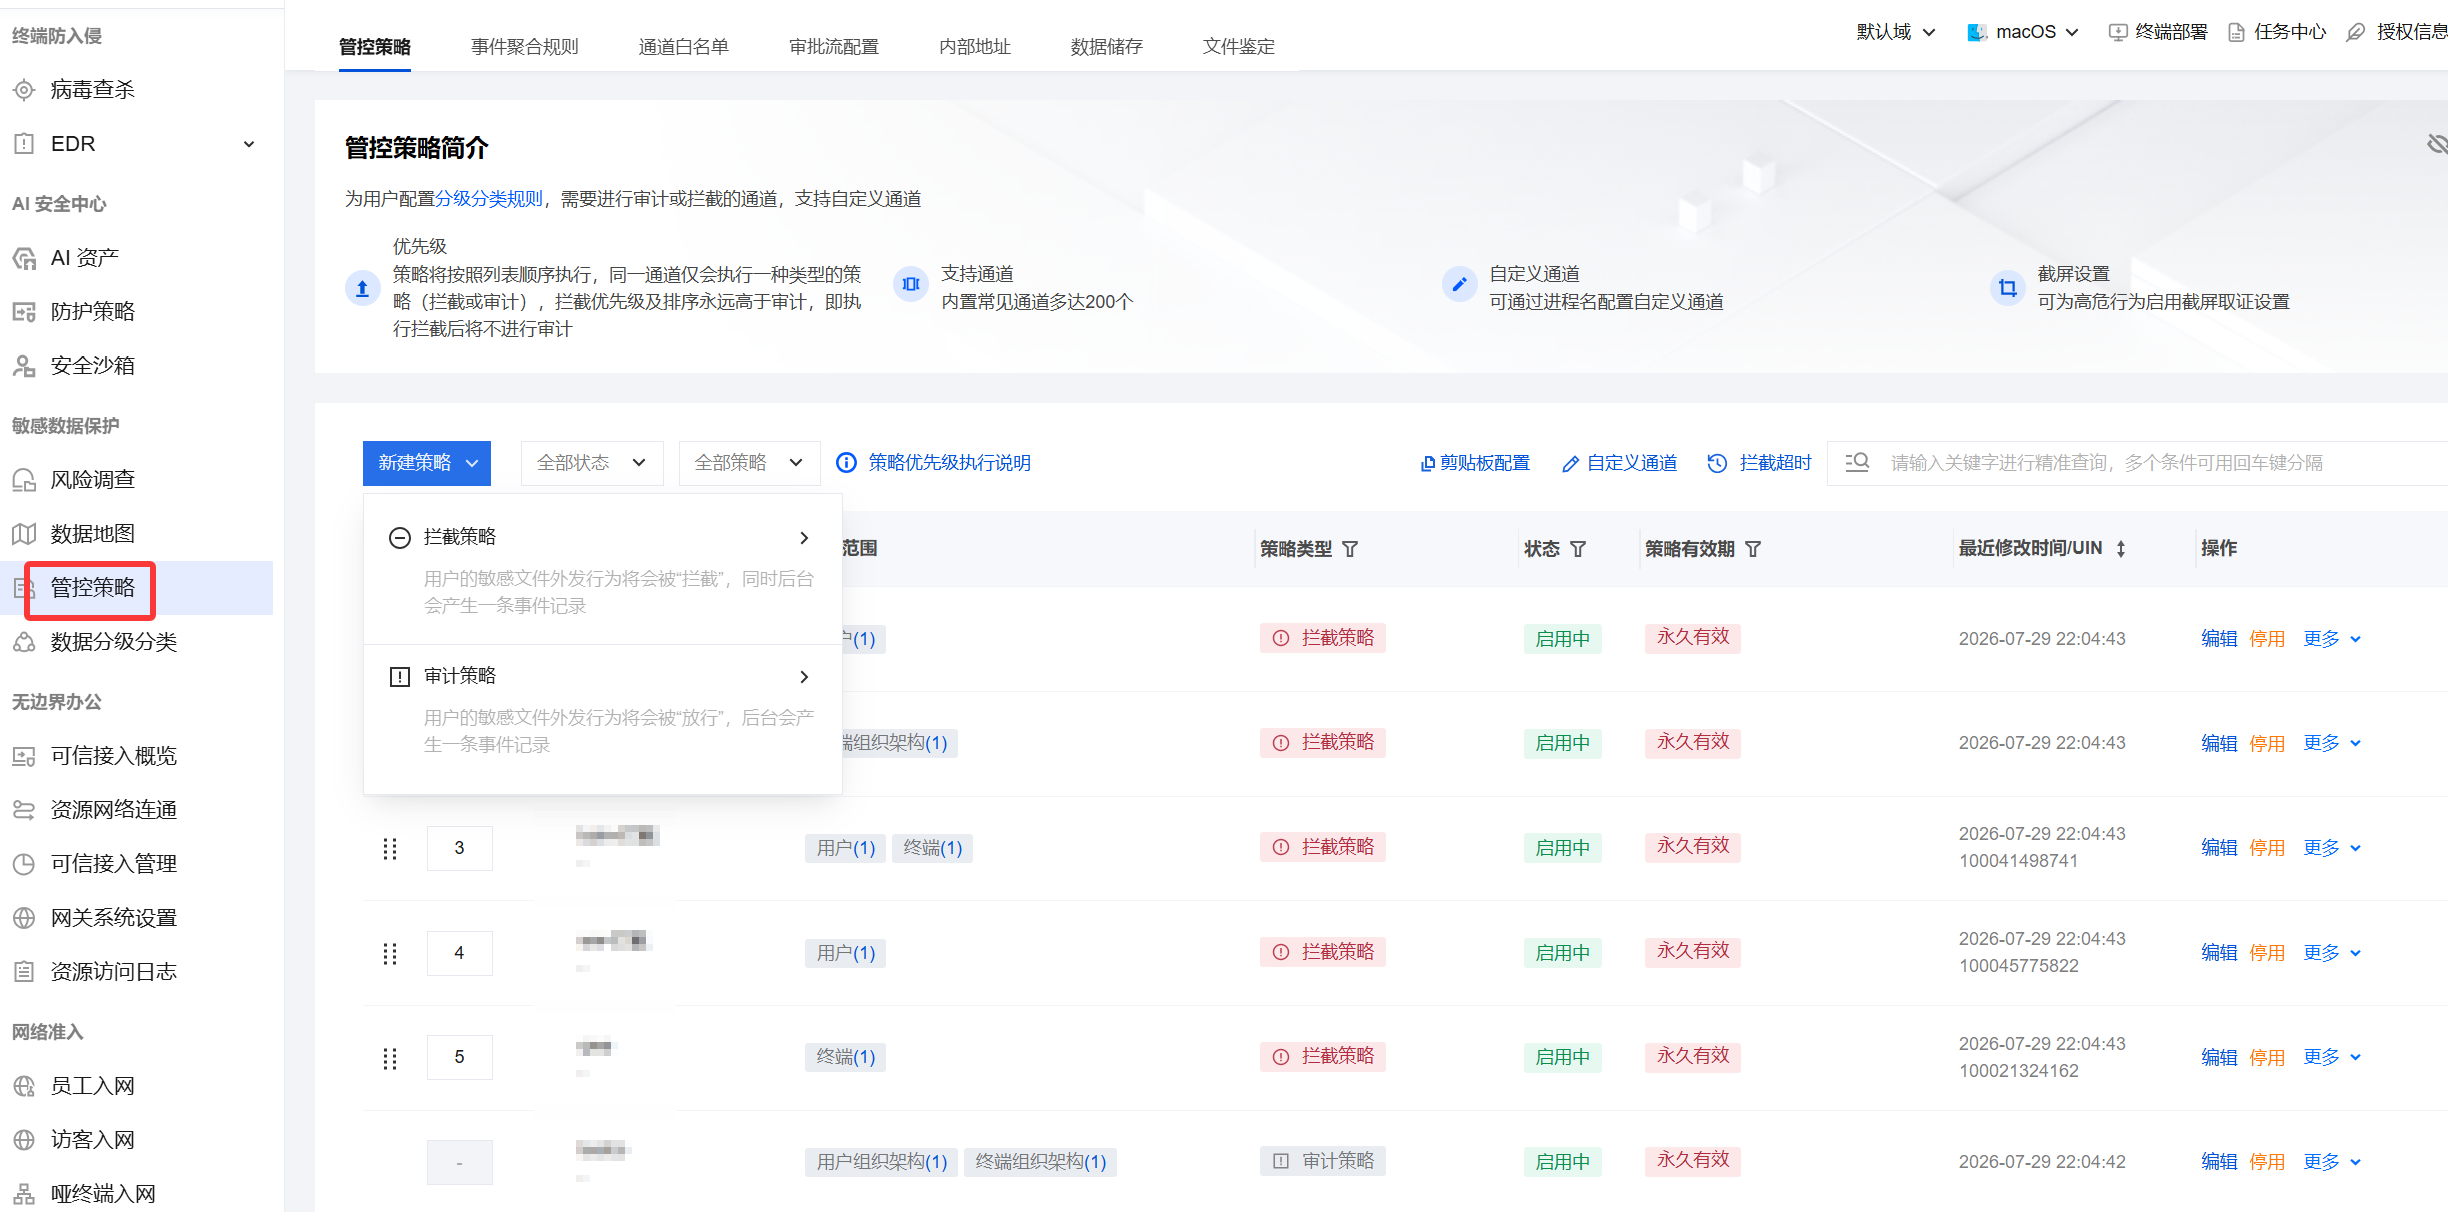Image resolution: width=2448 pixels, height=1212 pixels.
Task: Click the 资源访问日志 sidebar icon
Action: (24, 972)
